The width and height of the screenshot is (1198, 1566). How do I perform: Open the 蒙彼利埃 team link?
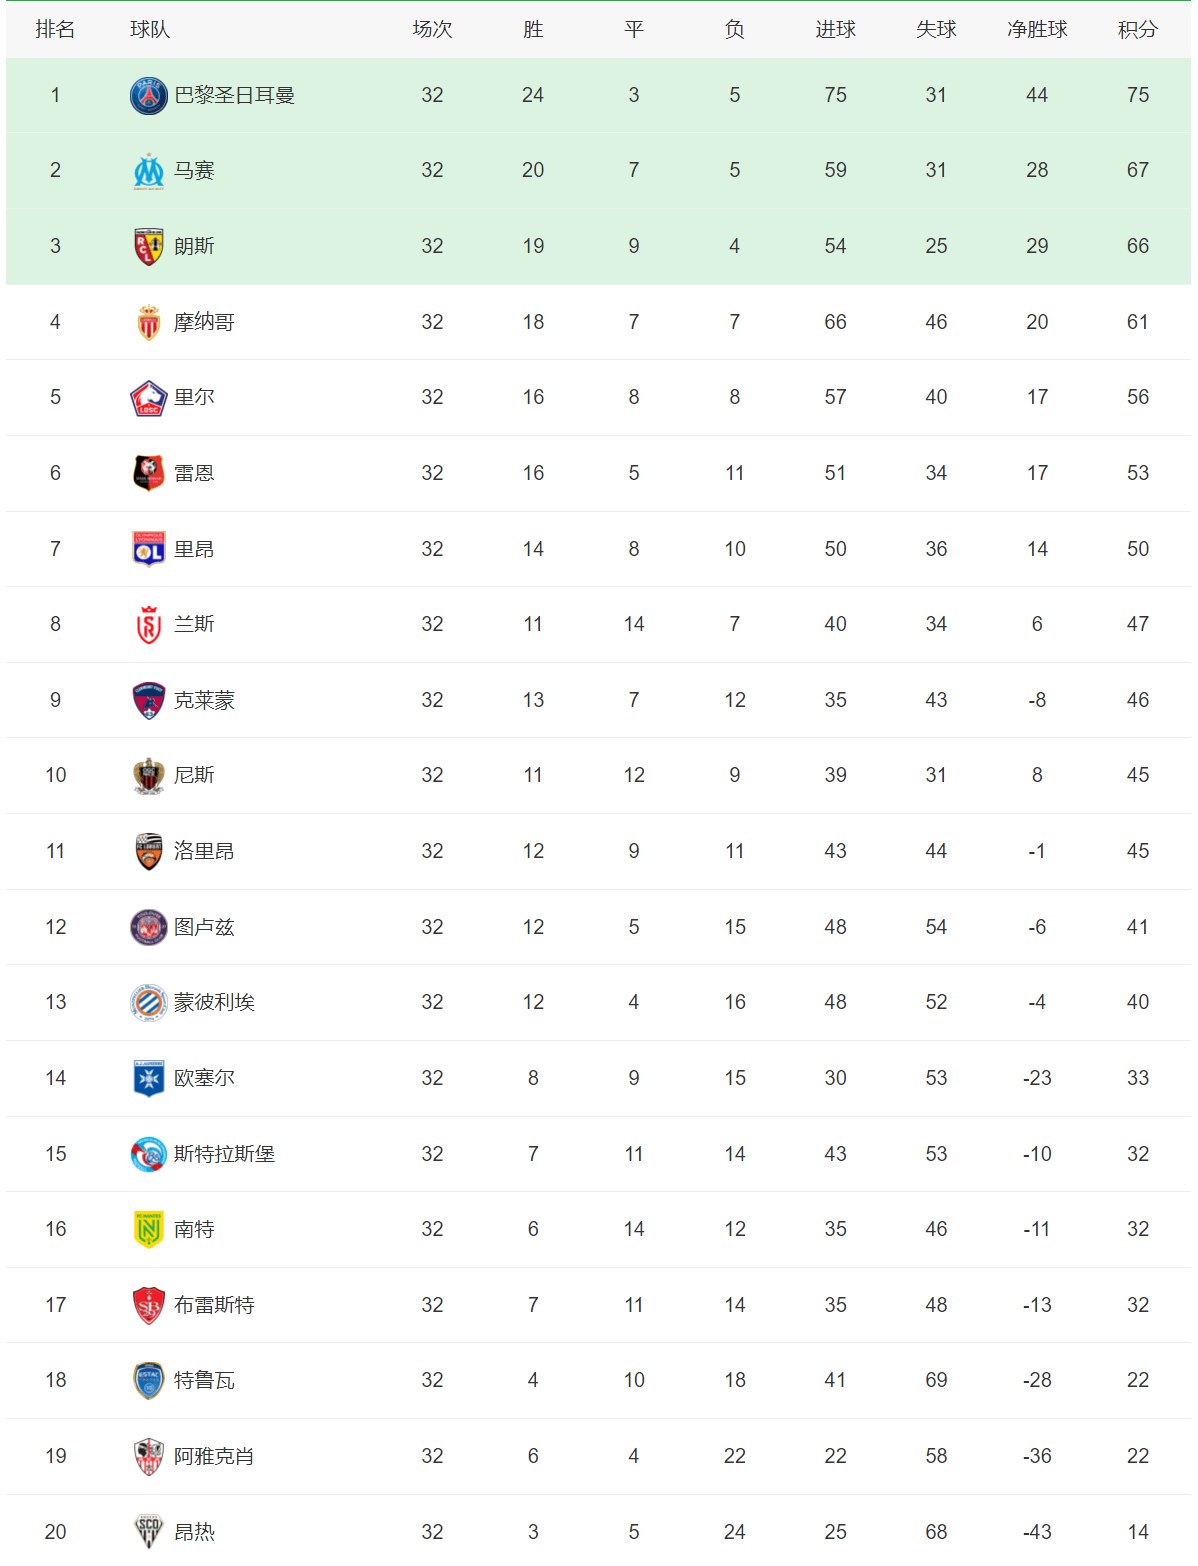click(214, 1002)
